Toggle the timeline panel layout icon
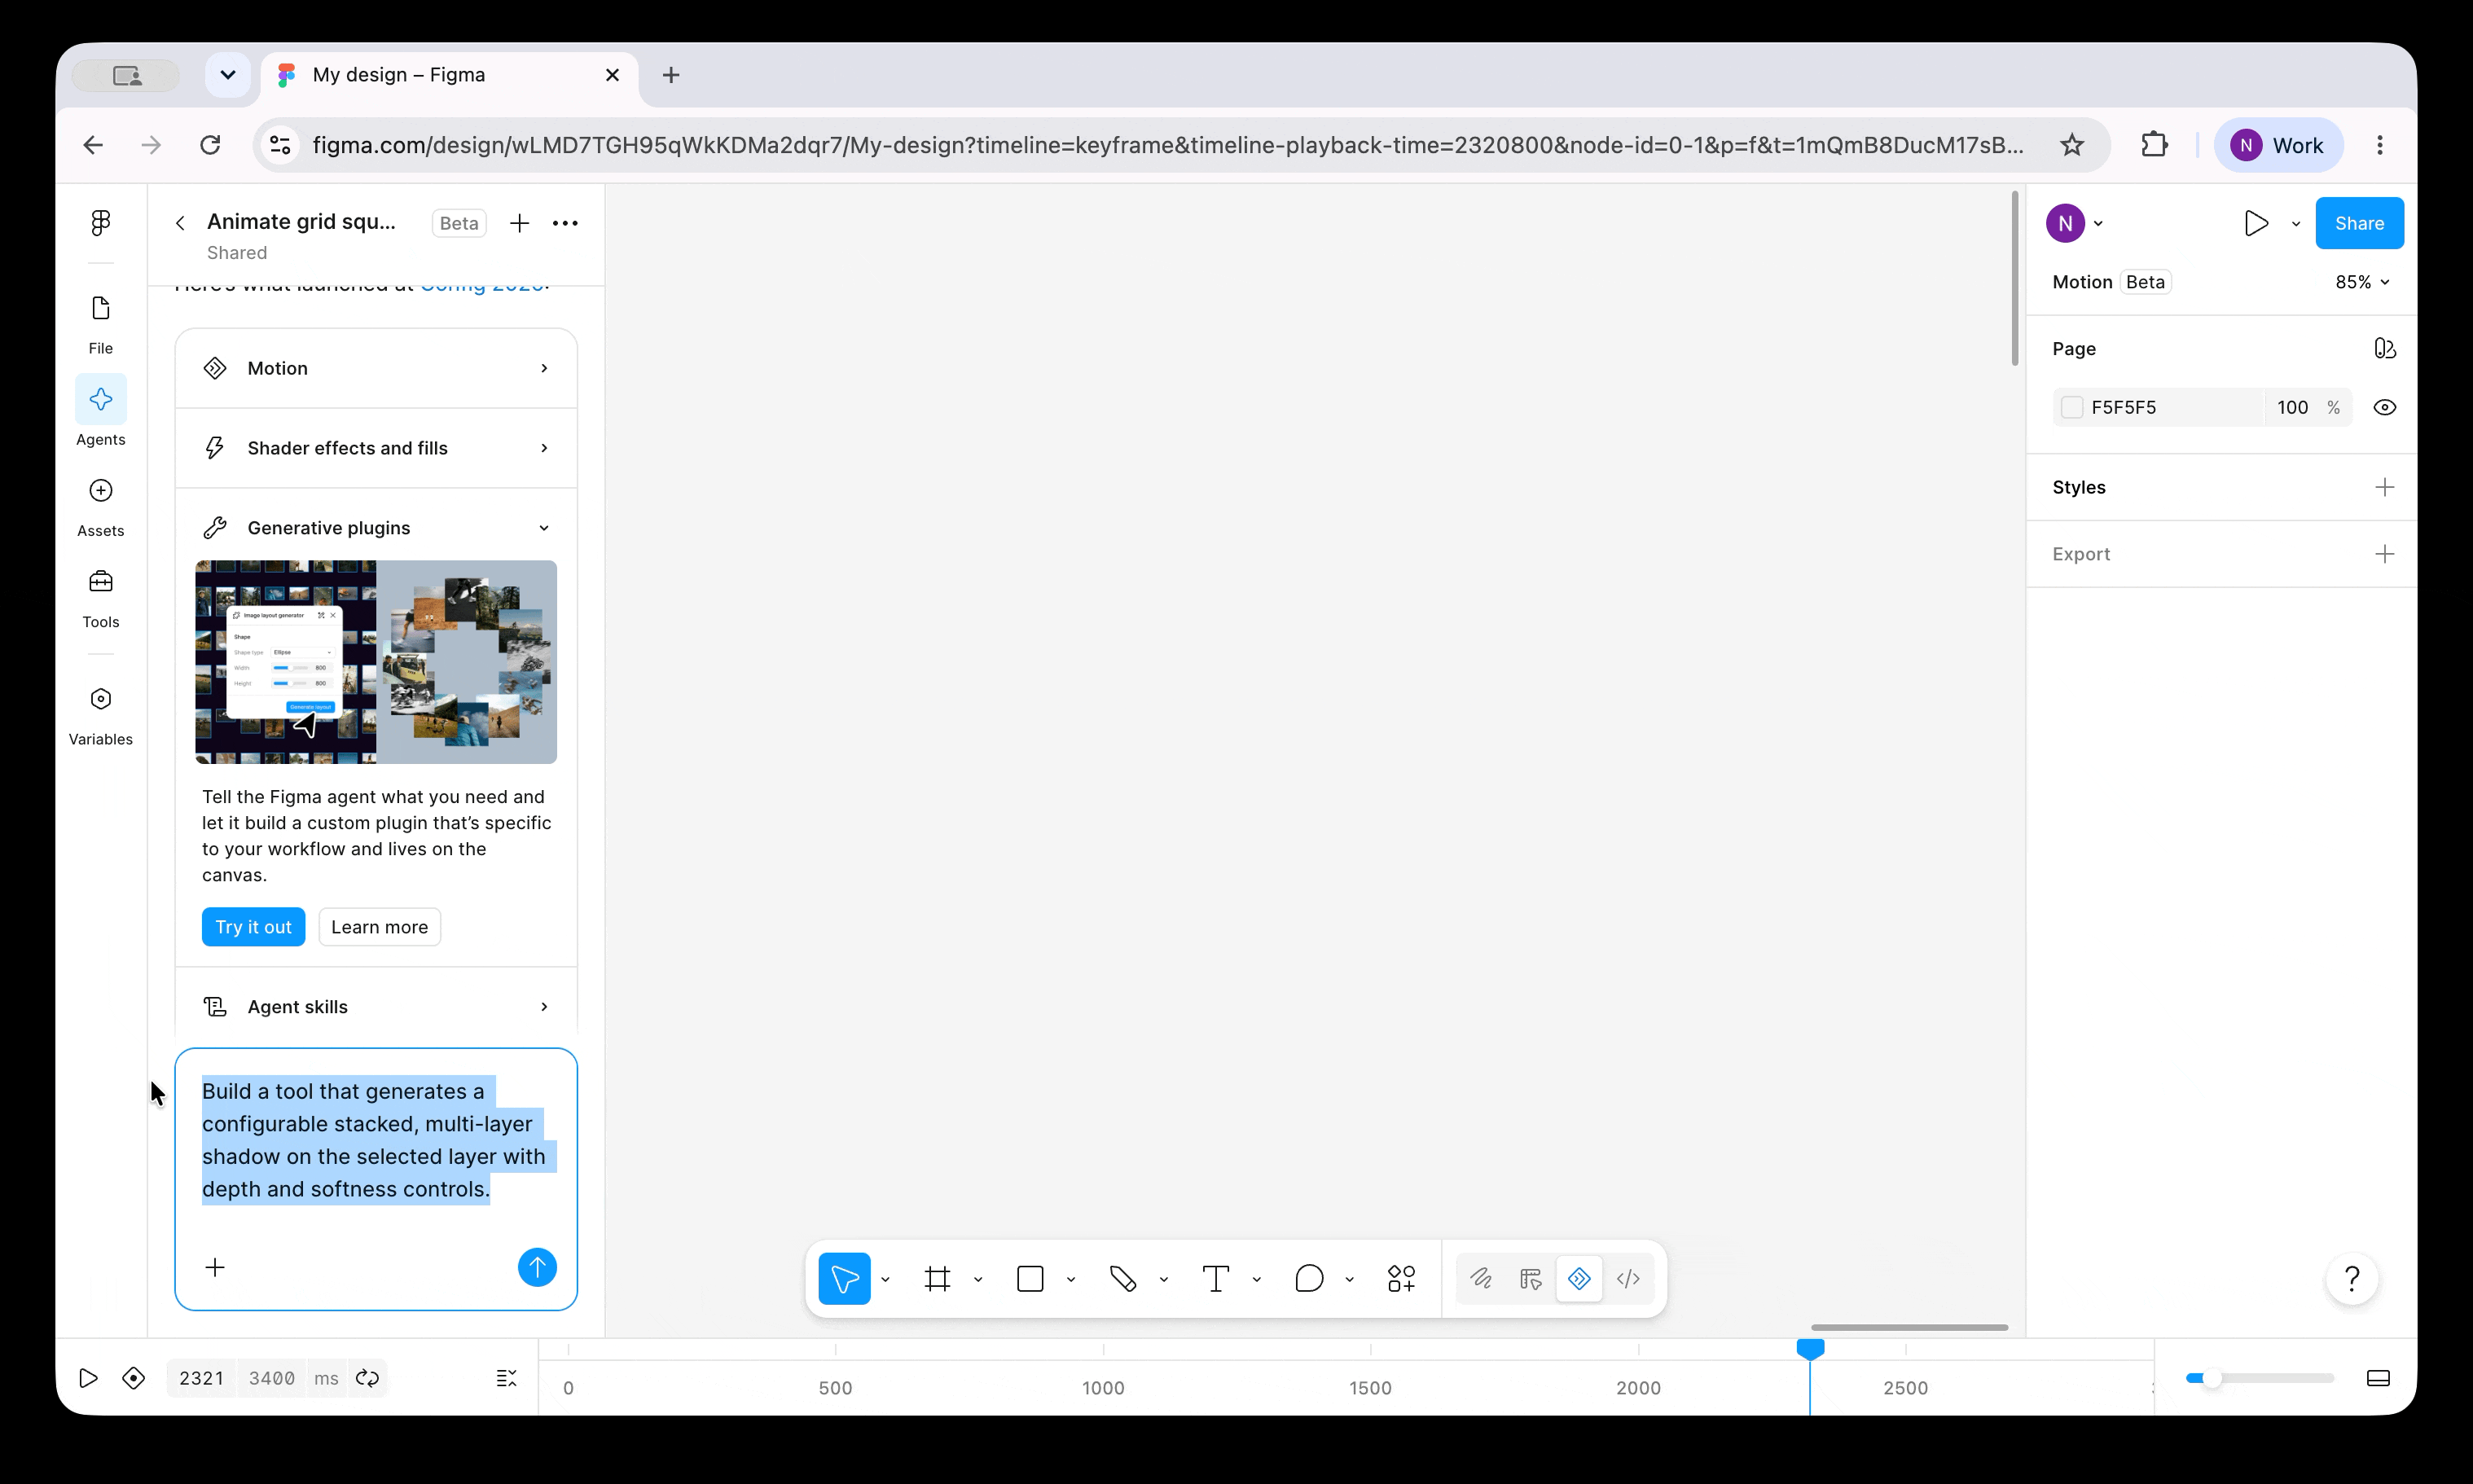This screenshot has height=1484, width=2473. tap(2378, 1378)
